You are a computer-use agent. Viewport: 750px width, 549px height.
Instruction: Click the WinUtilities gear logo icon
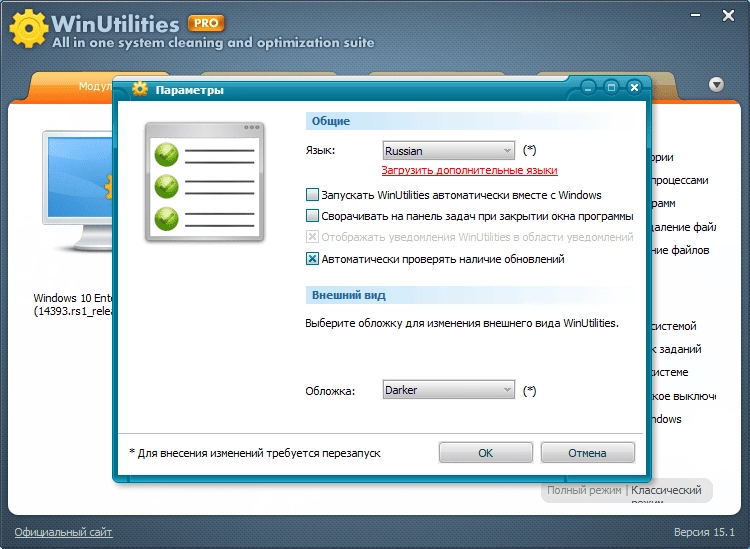28,28
